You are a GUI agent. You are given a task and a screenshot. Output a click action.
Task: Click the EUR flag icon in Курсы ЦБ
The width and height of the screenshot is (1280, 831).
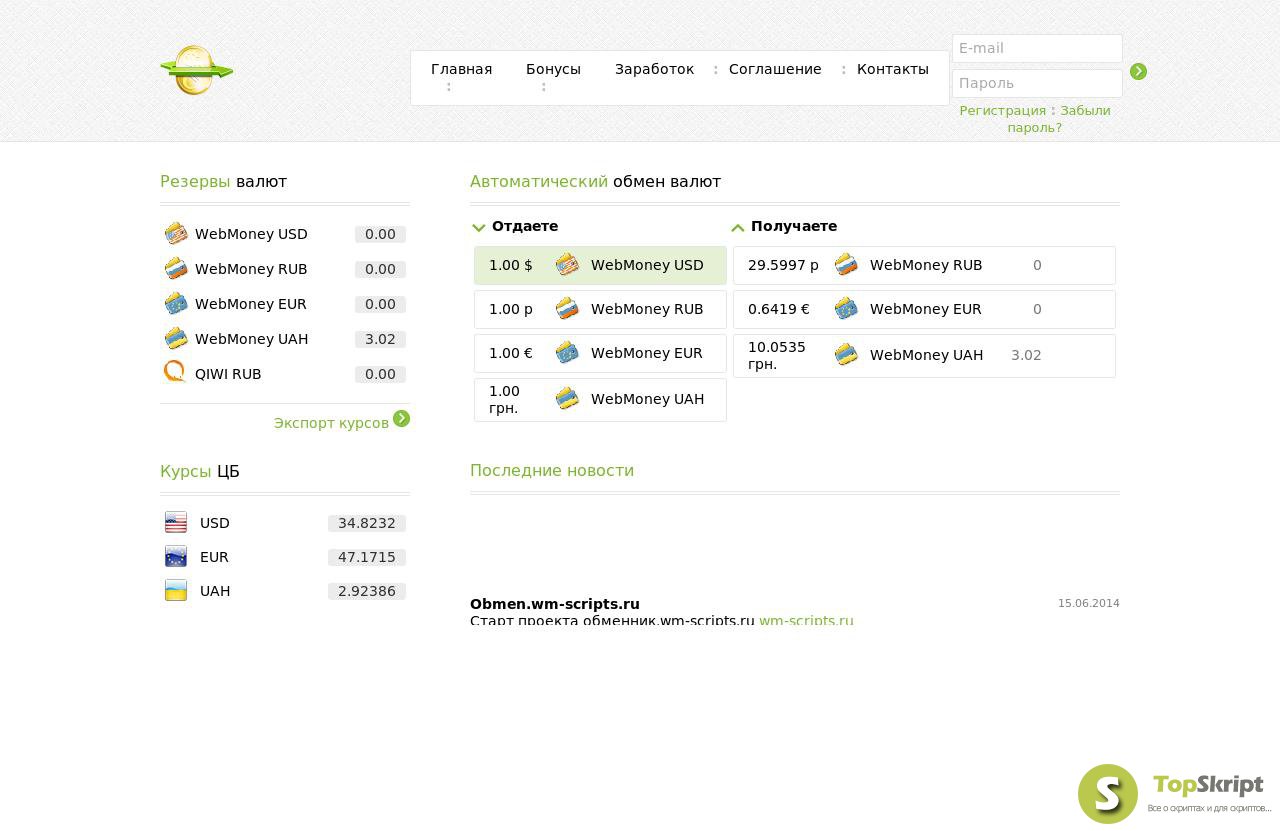176,557
